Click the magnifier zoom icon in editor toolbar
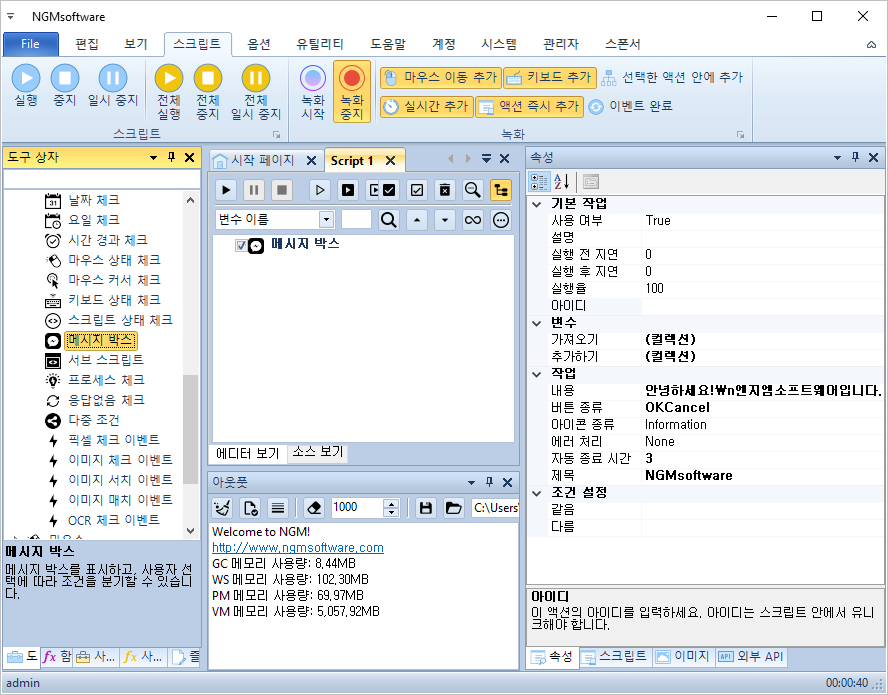 click(472, 190)
